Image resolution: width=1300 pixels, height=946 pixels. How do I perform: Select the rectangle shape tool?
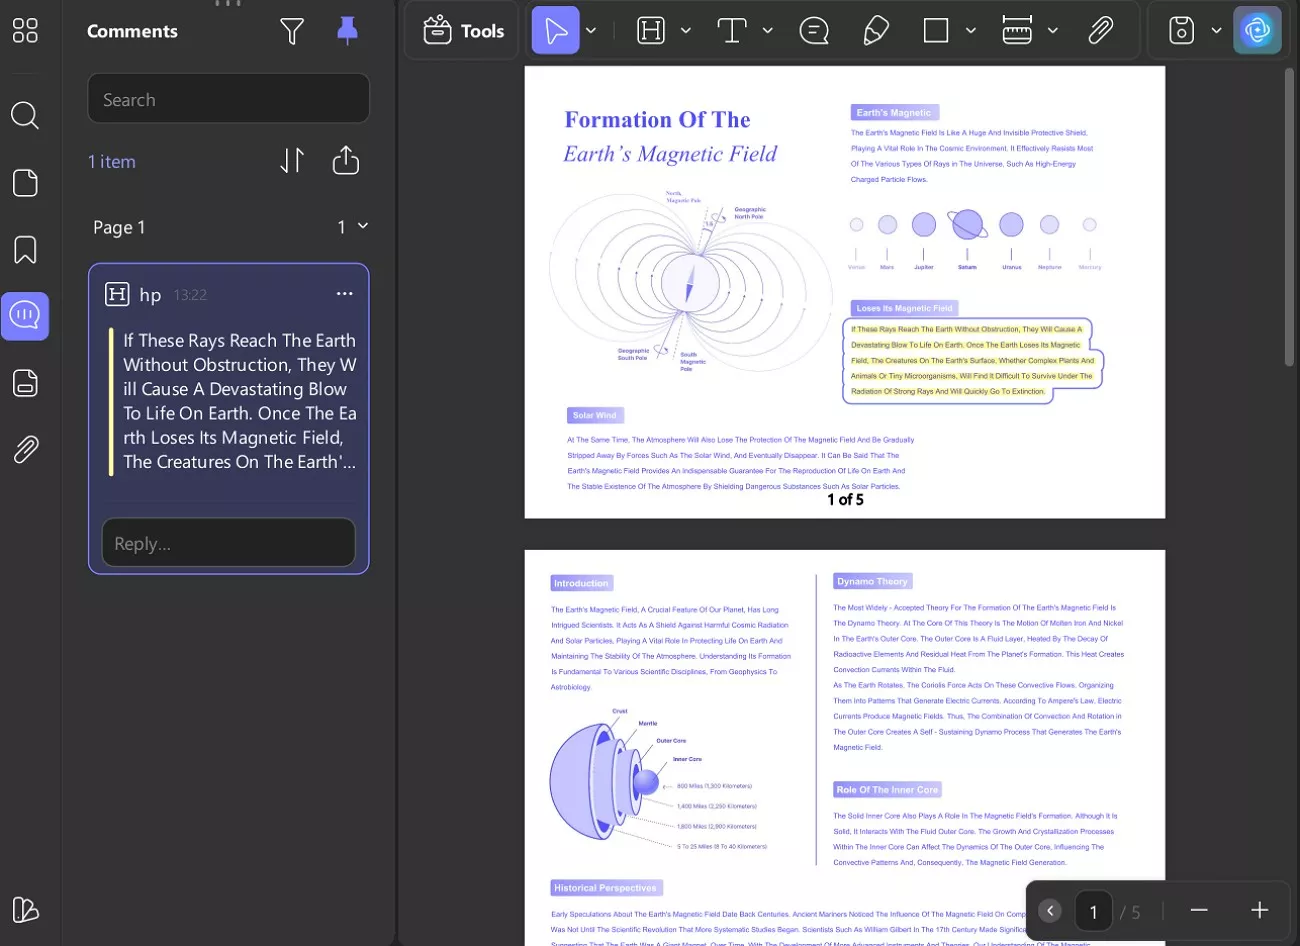point(936,30)
